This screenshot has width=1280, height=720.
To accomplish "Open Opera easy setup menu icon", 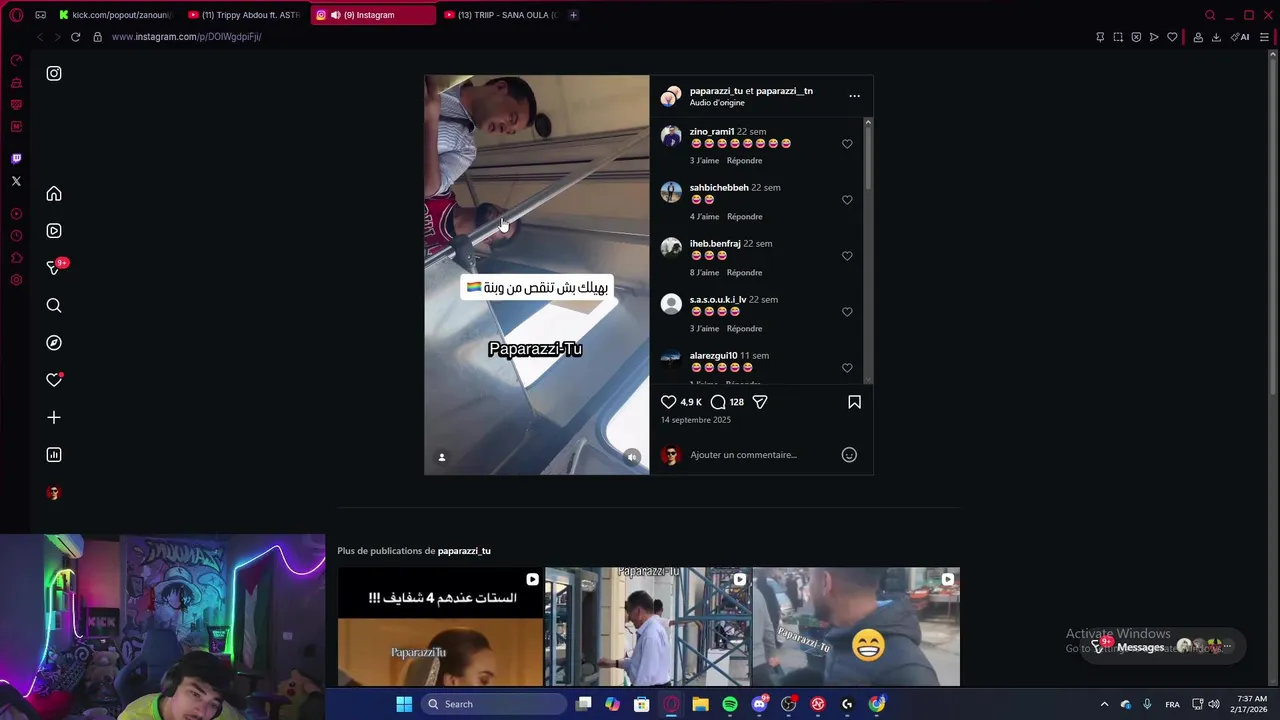I will (1264, 37).
